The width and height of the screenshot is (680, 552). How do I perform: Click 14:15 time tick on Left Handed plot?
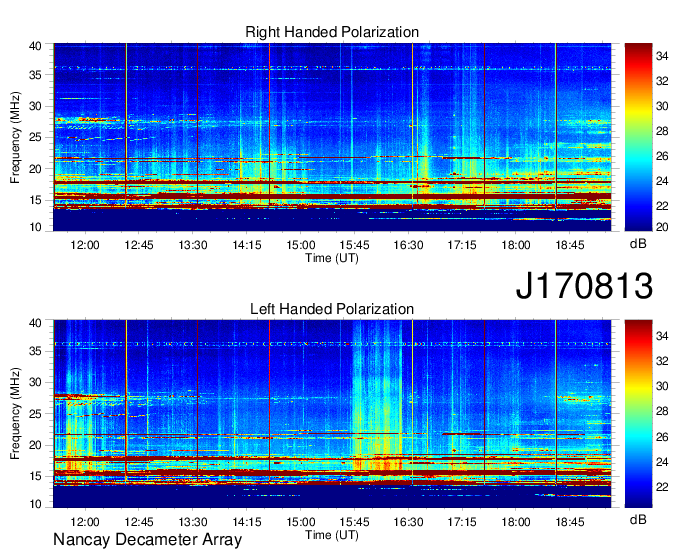tap(247, 522)
